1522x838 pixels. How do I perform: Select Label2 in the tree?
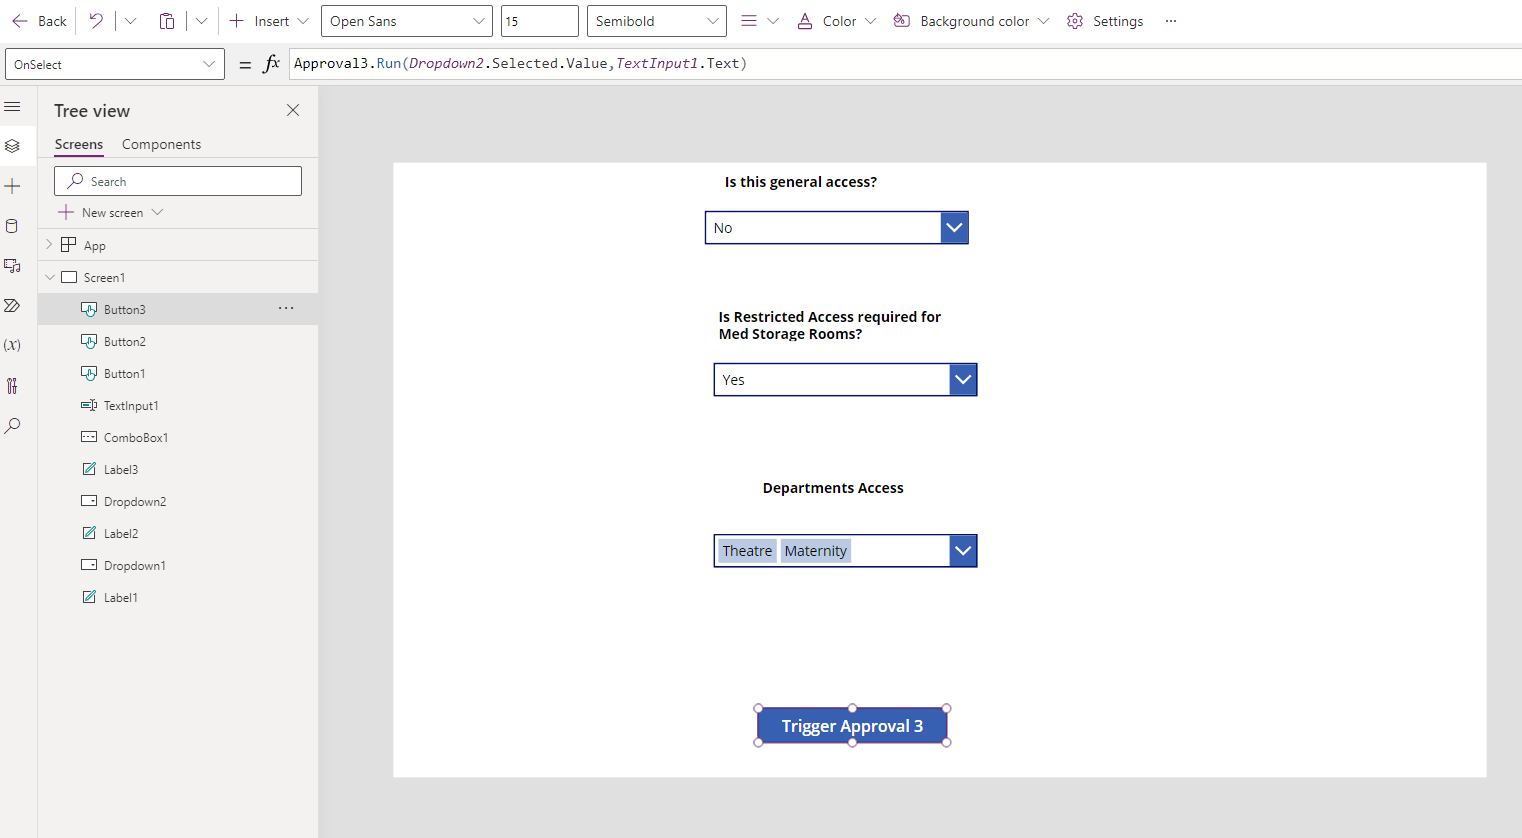(x=121, y=534)
